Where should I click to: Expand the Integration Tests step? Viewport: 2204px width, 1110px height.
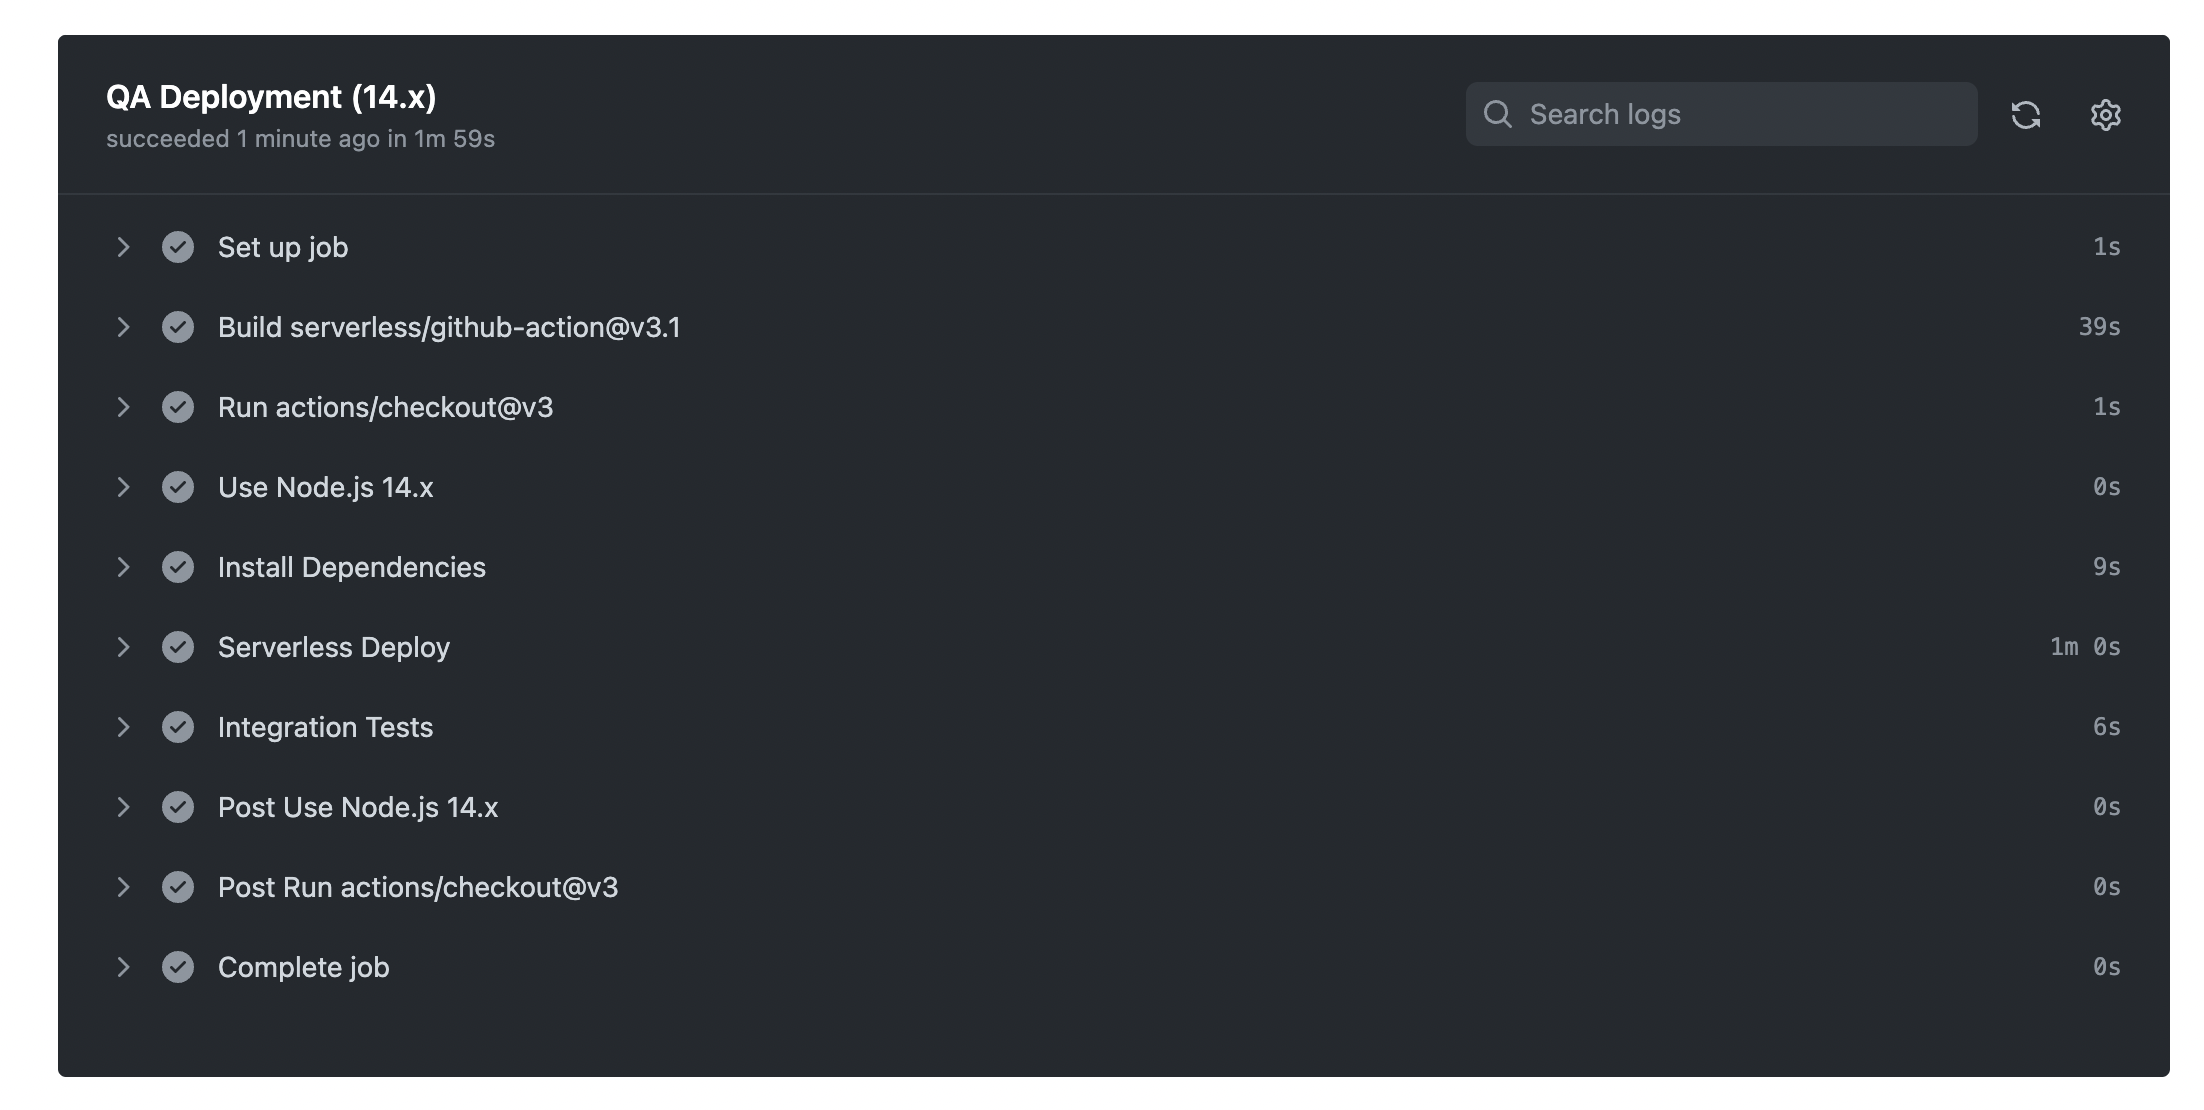click(x=123, y=727)
